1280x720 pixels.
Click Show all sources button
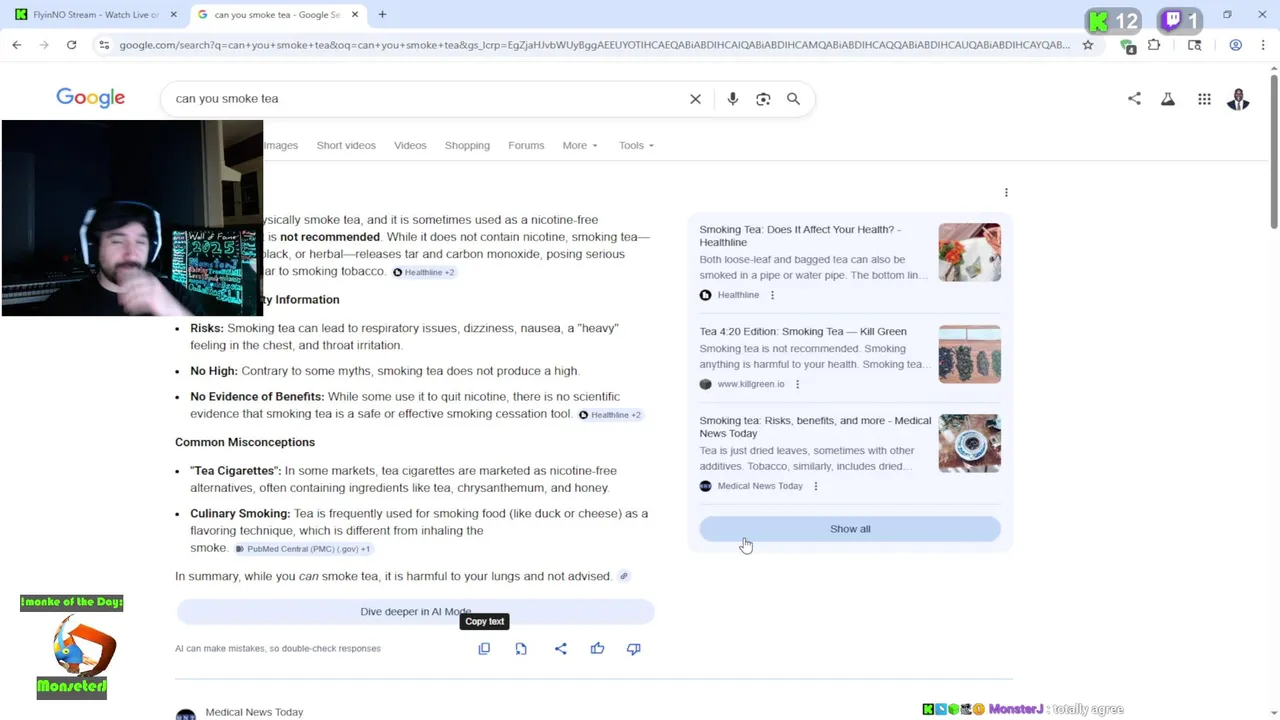[850, 529]
